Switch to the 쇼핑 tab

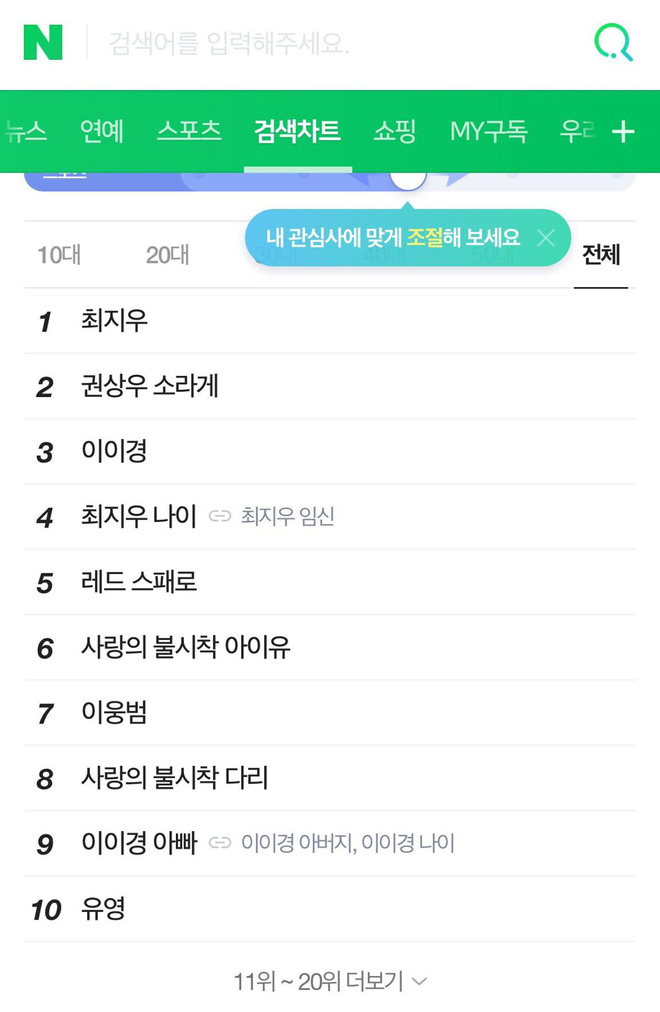pos(395,131)
